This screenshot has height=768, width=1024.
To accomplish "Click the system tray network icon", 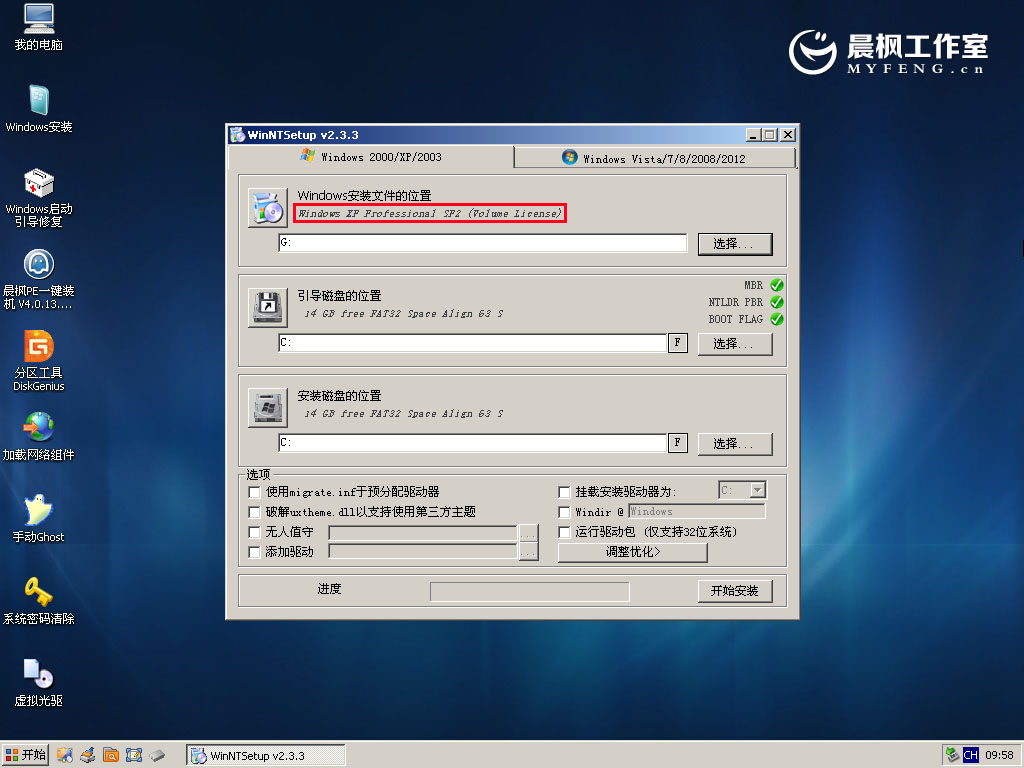I will coord(952,755).
